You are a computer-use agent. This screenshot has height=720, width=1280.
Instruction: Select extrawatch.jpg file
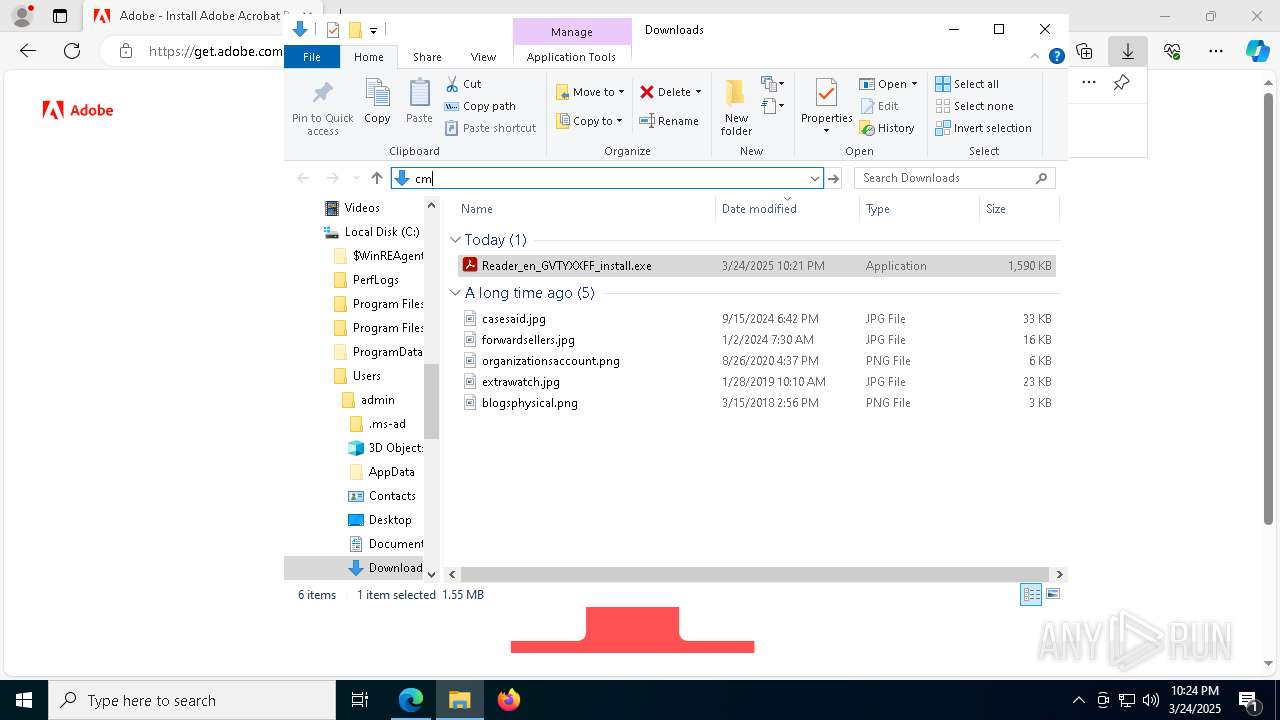click(x=756, y=382)
